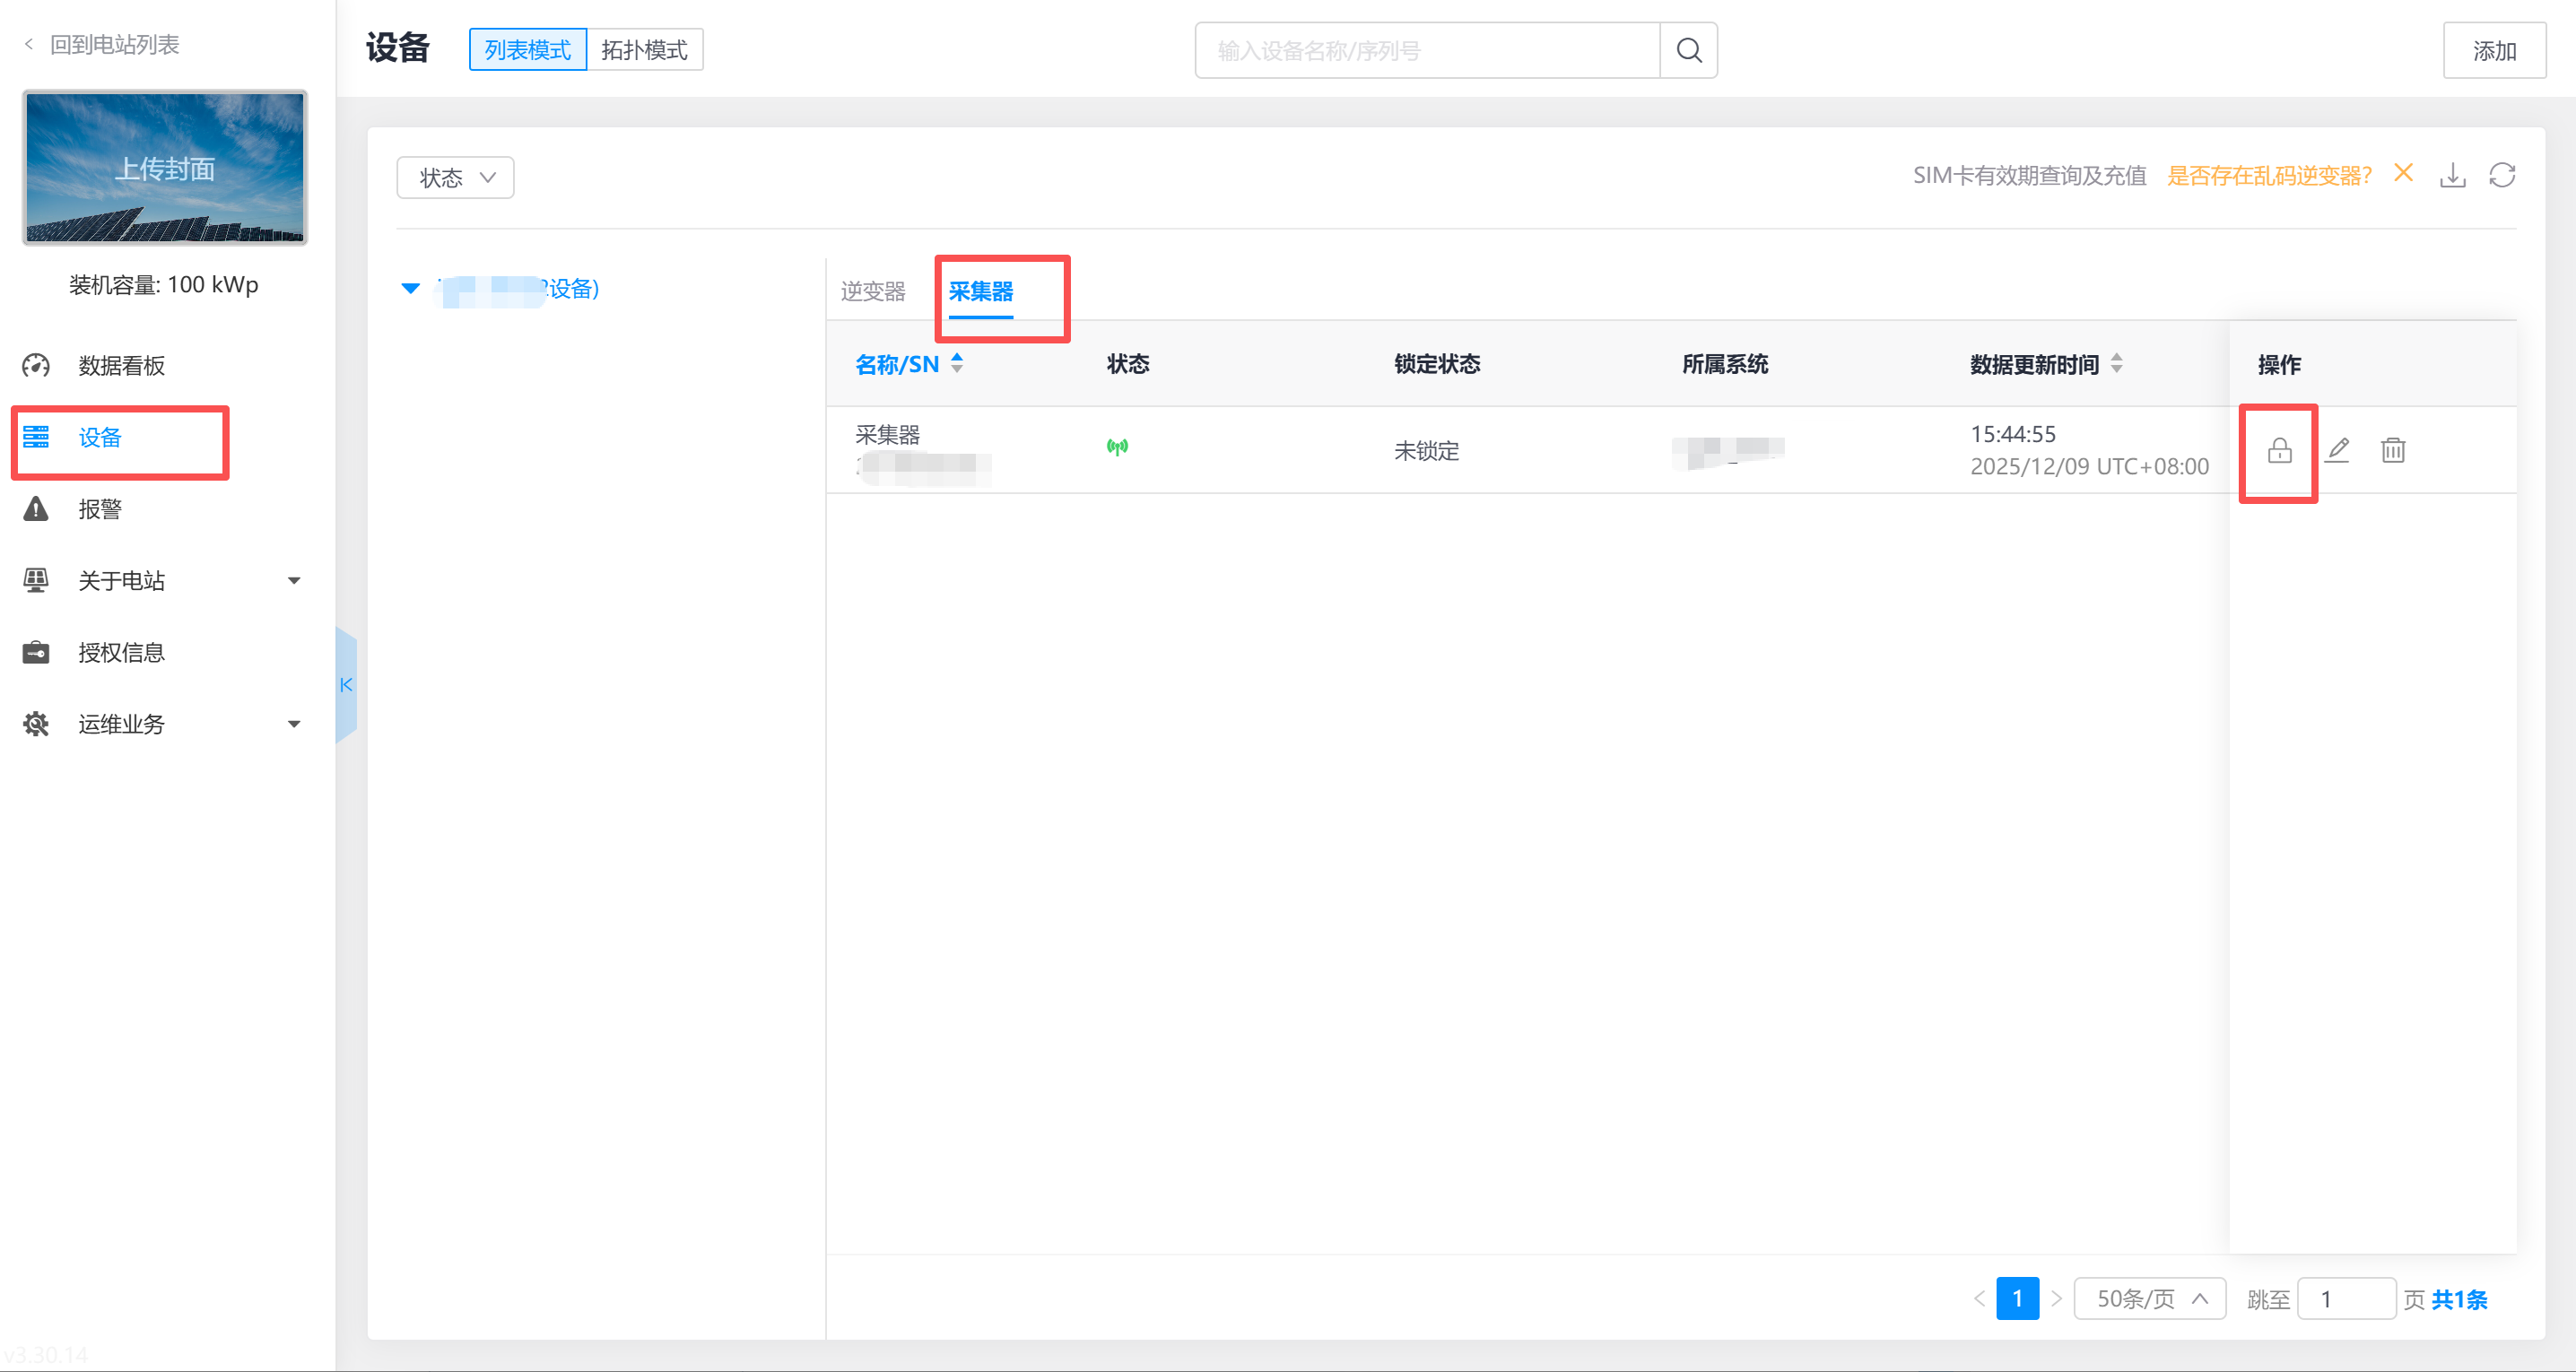The width and height of the screenshot is (2576, 1372).
Task: Collapse the sidebar with the blue handle
Action: click(x=346, y=685)
